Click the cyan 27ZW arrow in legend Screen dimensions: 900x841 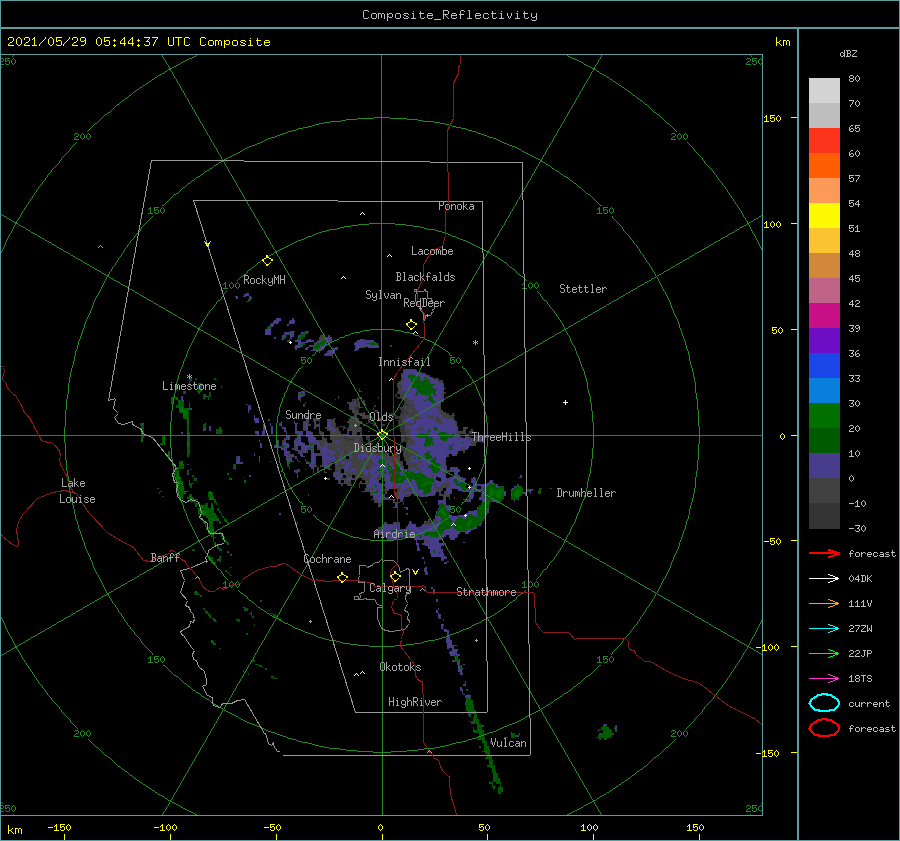click(824, 629)
